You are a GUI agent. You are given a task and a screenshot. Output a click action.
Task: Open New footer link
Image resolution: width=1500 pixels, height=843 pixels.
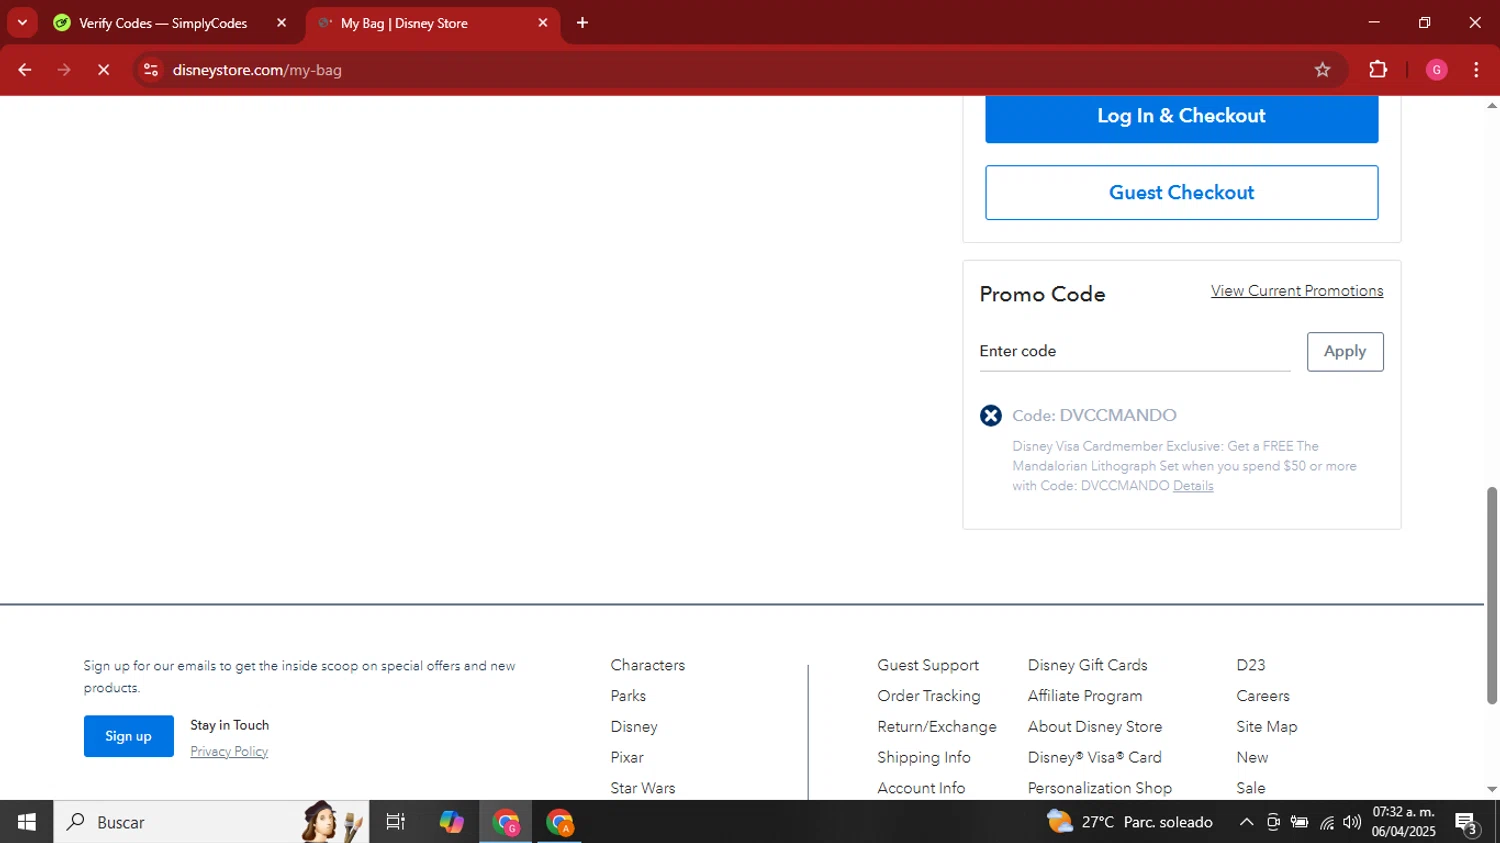tap(1252, 758)
